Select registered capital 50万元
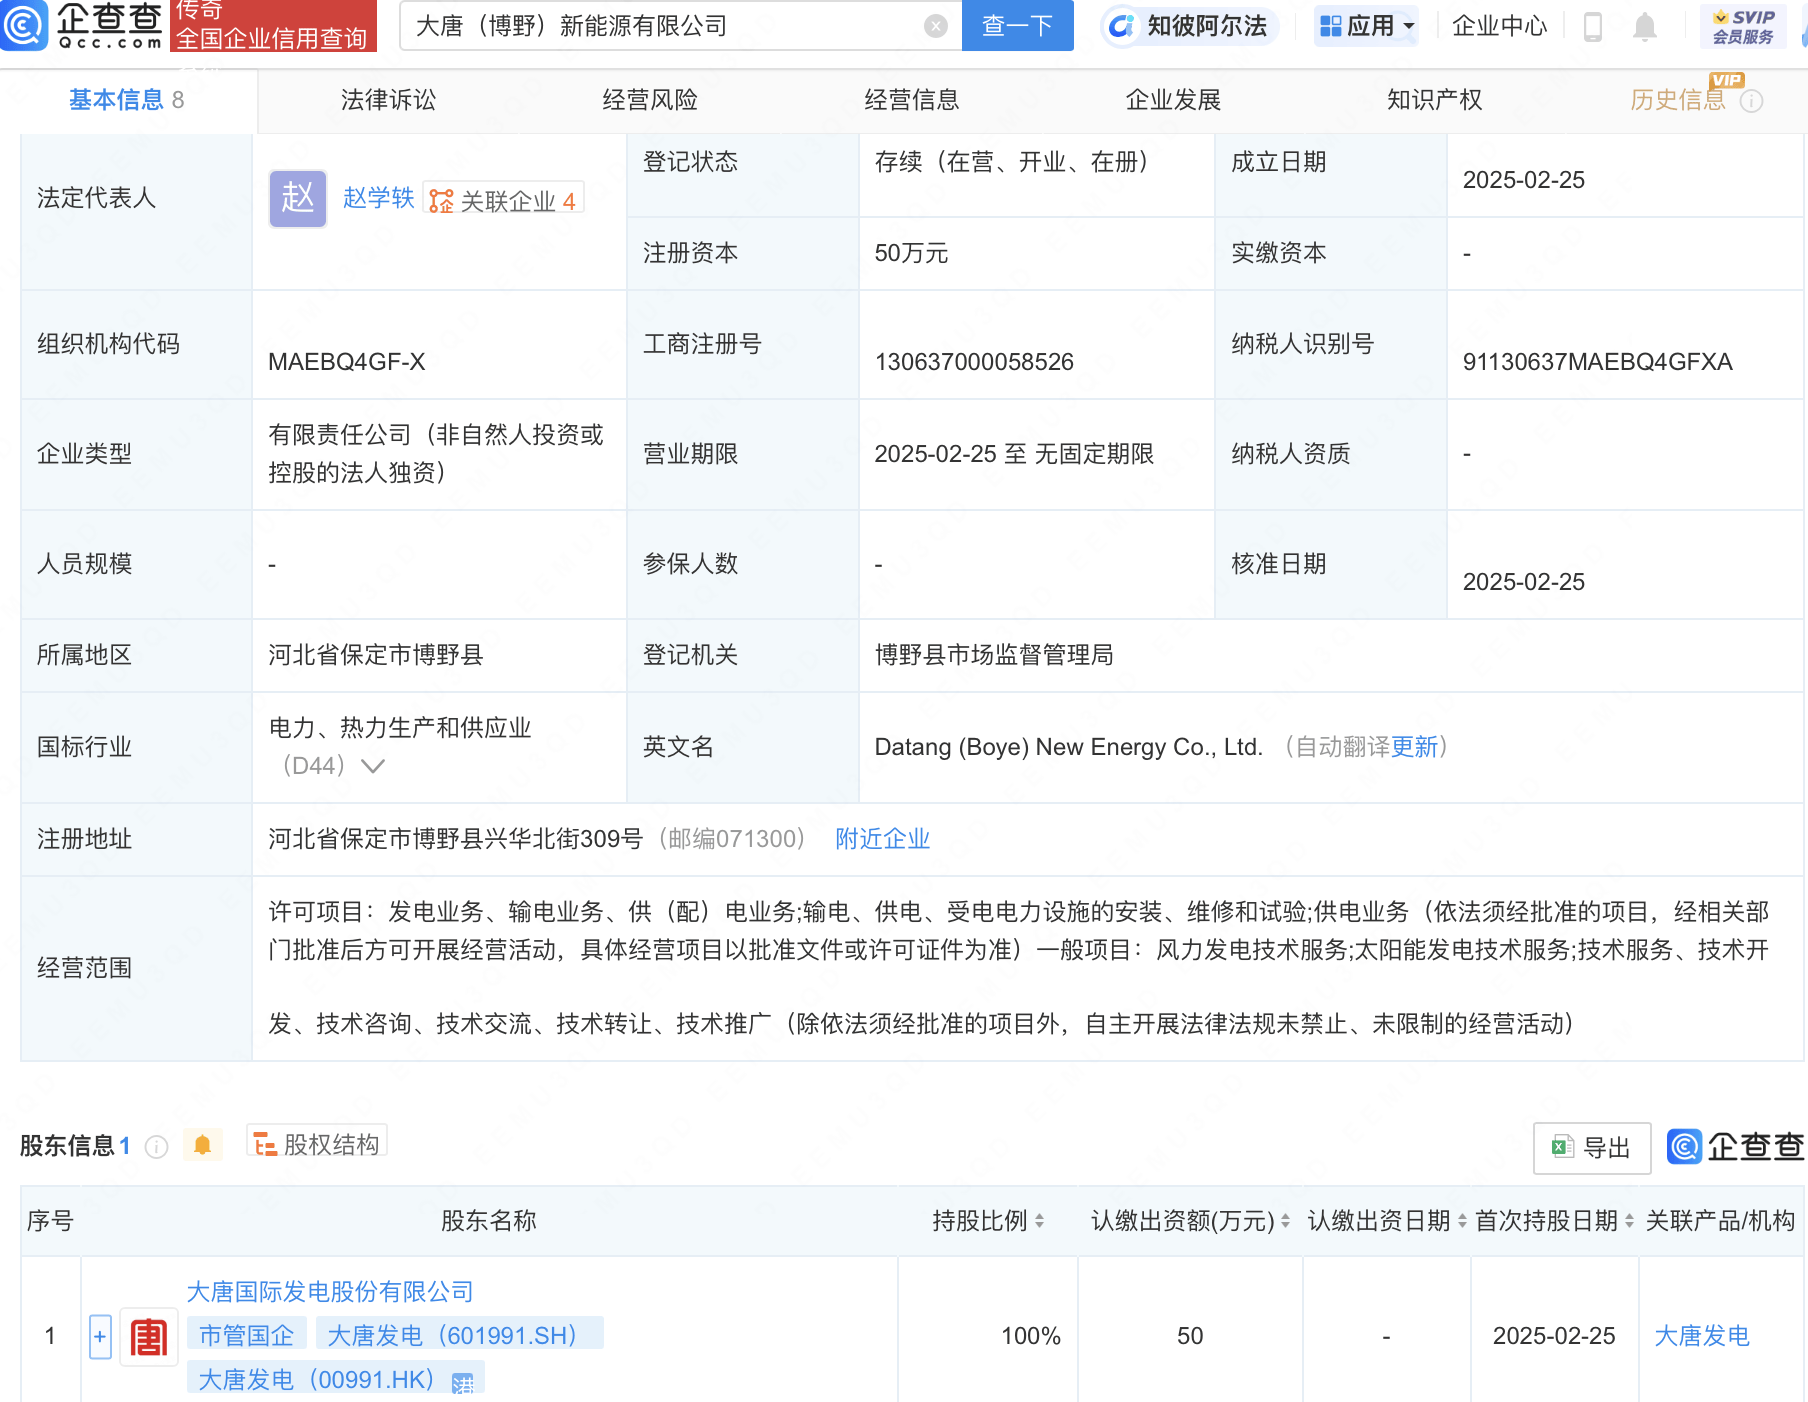Image resolution: width=1808 pixels, height=1402 pixels. click(x=911, y=253)
